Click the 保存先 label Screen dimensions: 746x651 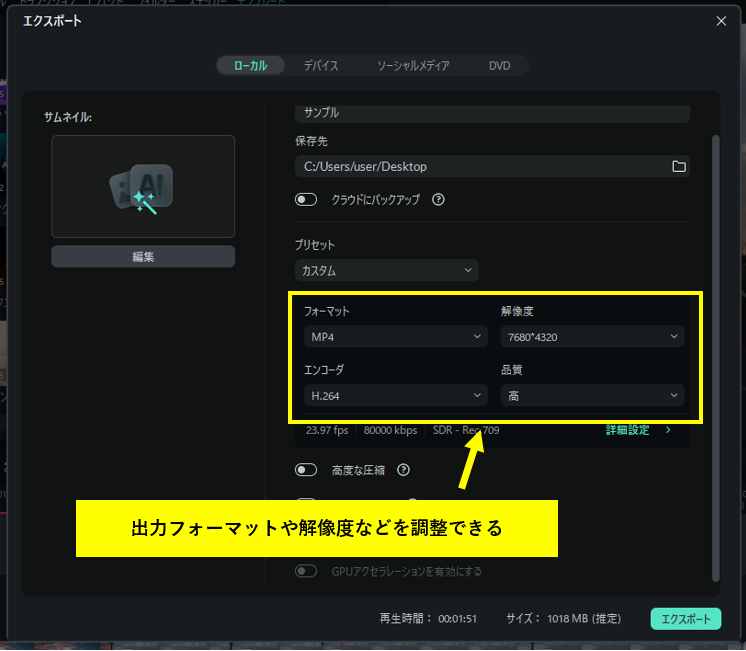coord(311,141)
